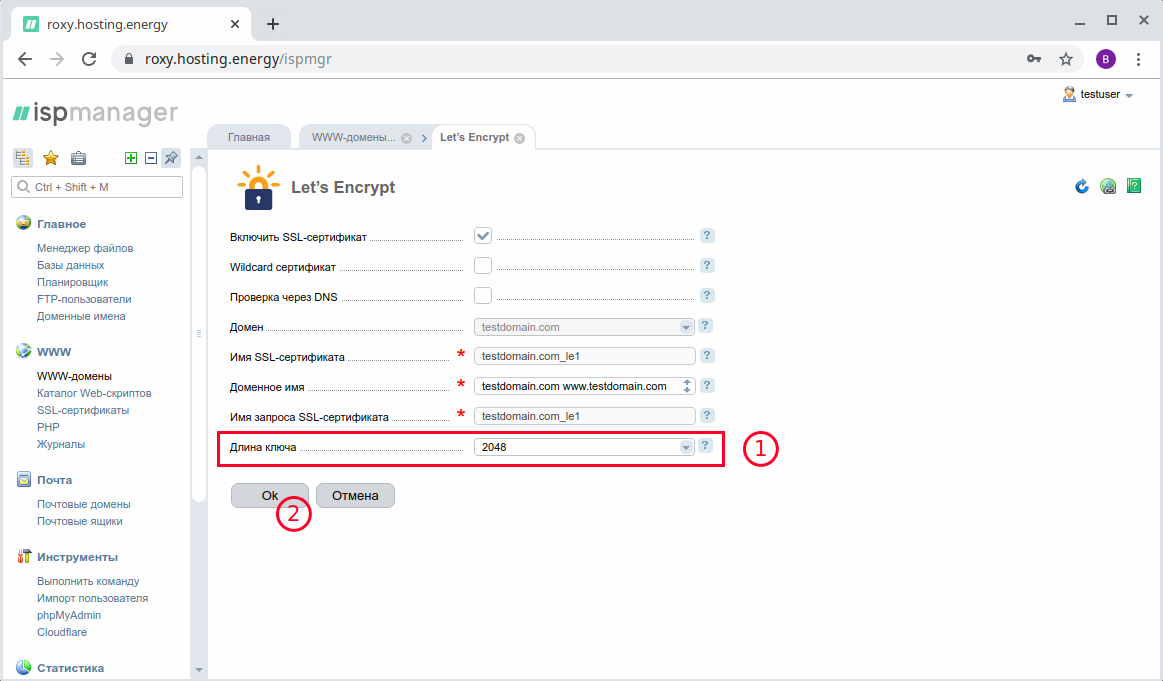Bookmark this page with the star icon
This screenshot has width=1163, height=681.
point(1066,59)
